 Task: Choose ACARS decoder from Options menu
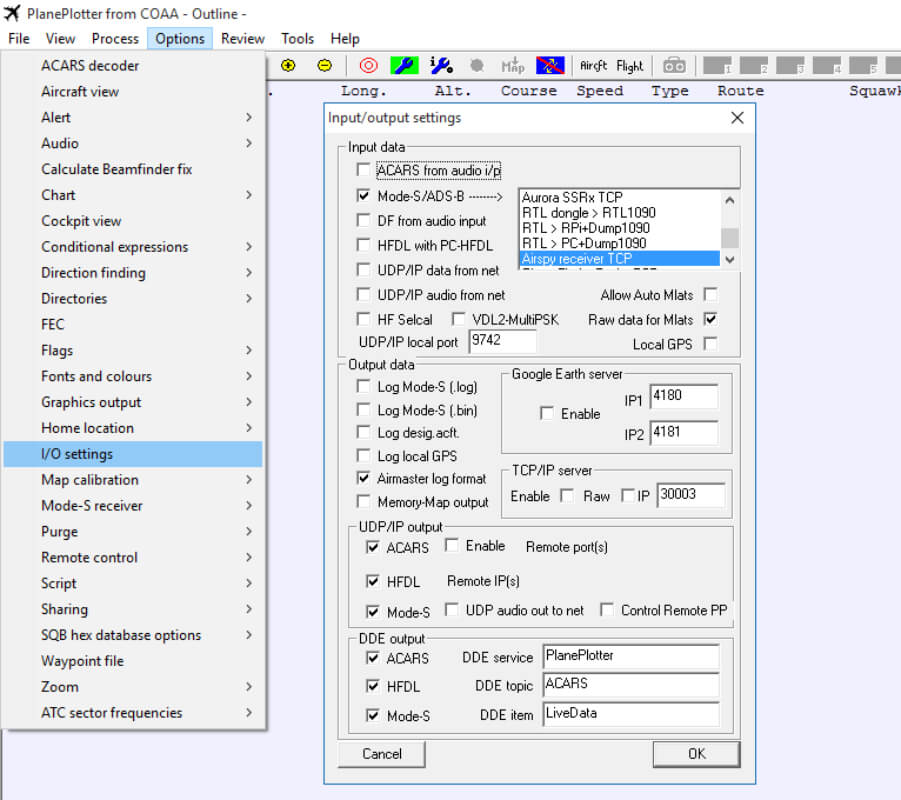(x=133, y=66)
